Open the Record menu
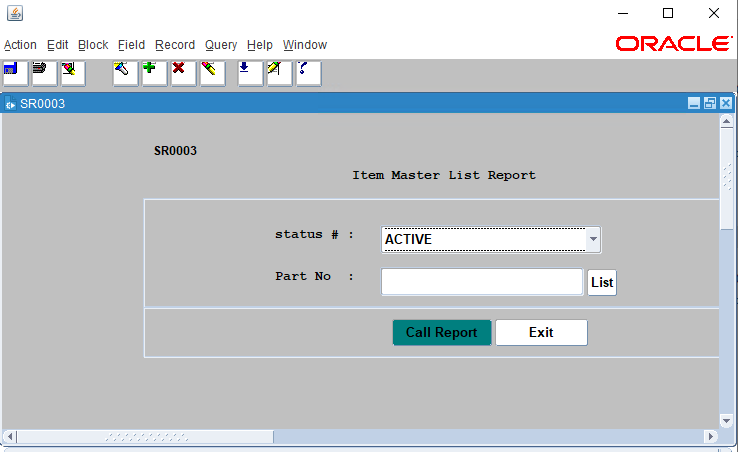The image size is (738, 452). tap(175, 45)
